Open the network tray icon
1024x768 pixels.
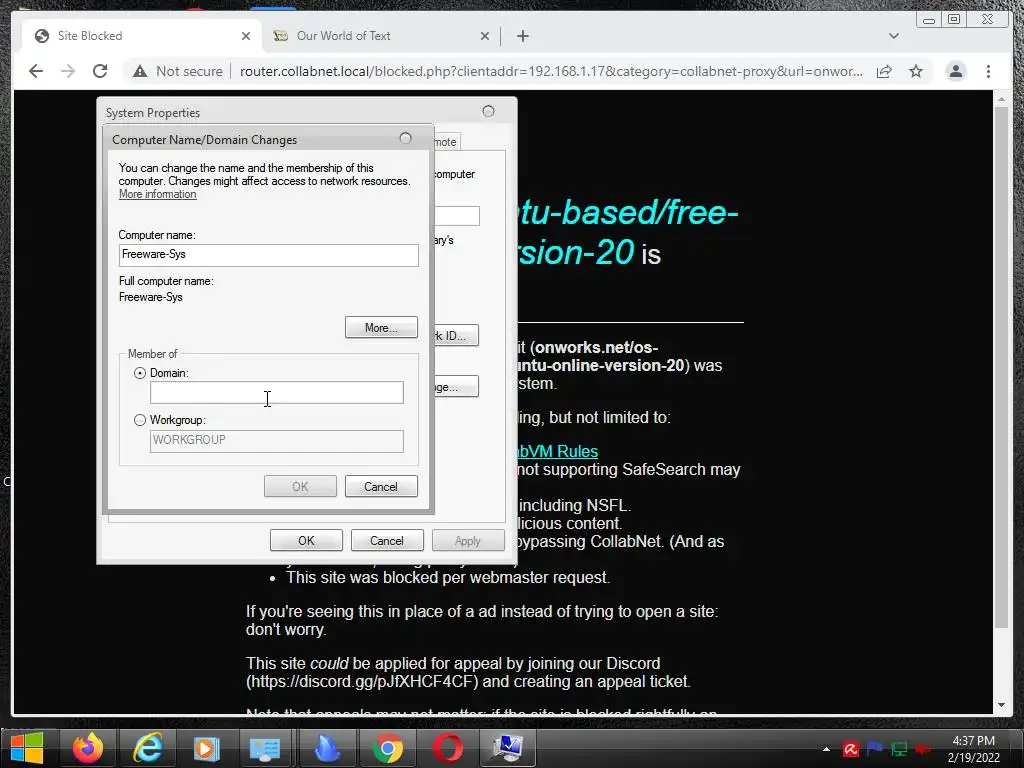[899, 749]
